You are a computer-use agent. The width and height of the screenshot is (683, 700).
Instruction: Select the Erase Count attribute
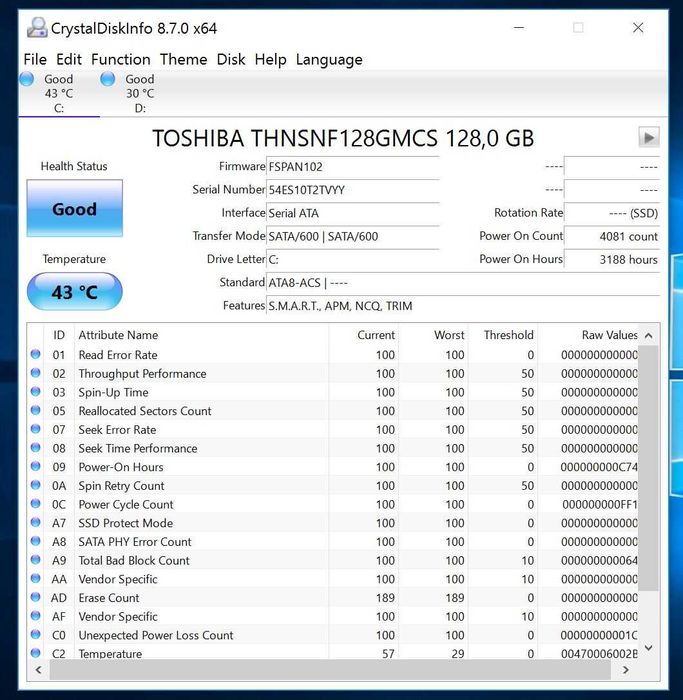(x=109, y=598)
